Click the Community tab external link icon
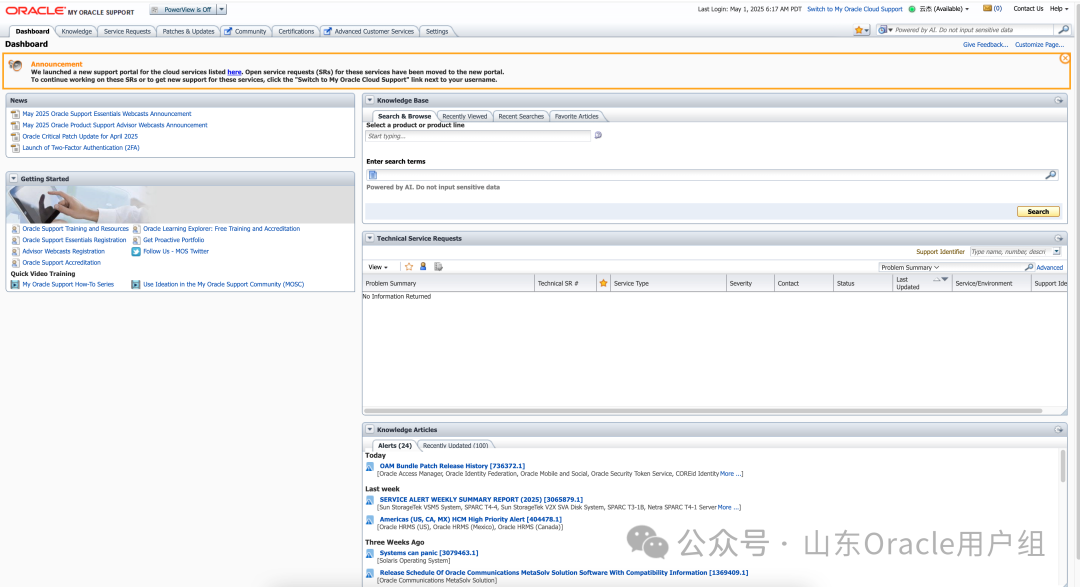The height and width of the screenshot is (587, 1080). coord(228,31)
